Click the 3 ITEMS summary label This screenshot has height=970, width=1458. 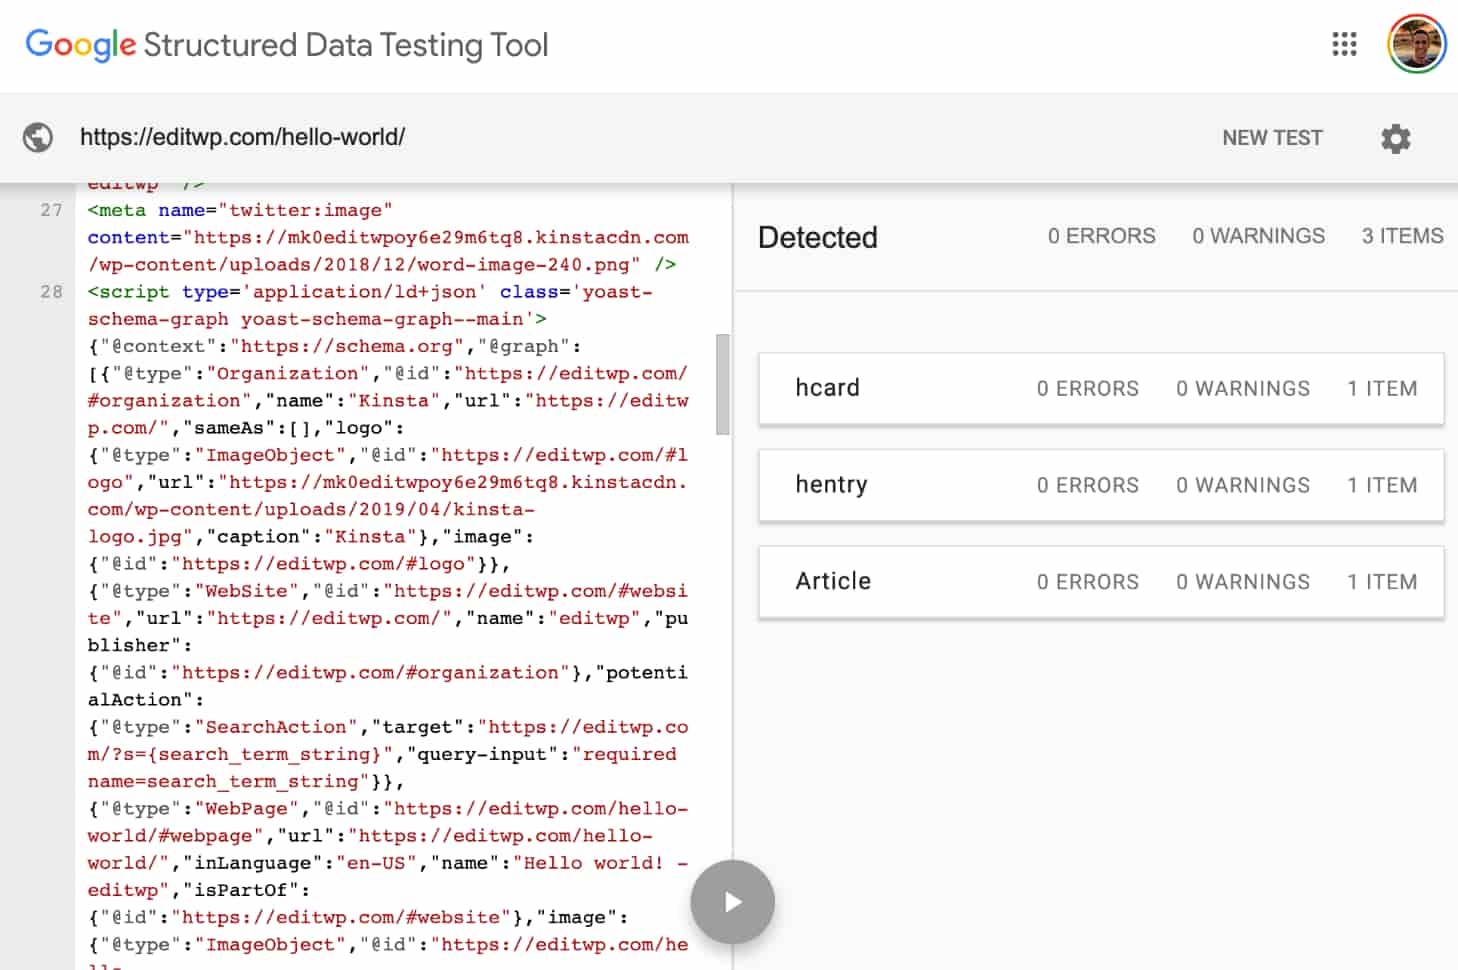(x=1402, y=236)
